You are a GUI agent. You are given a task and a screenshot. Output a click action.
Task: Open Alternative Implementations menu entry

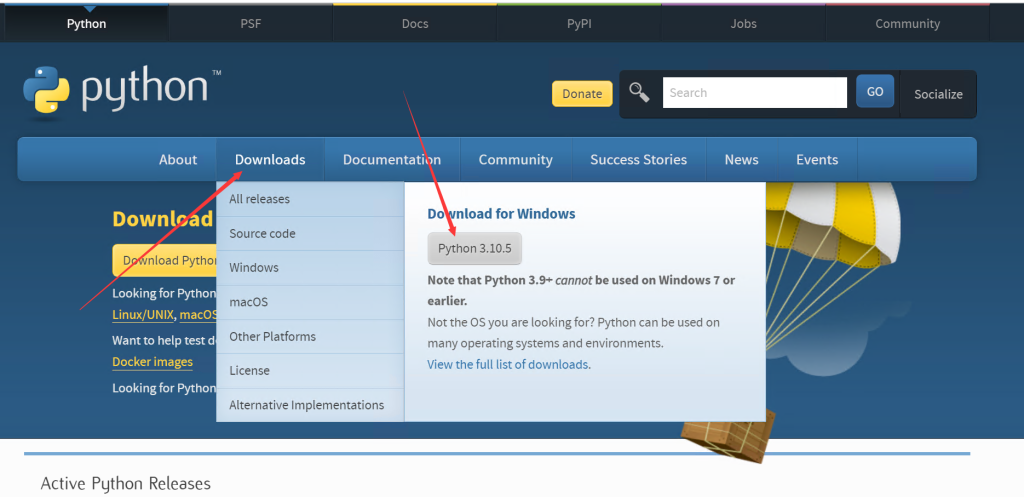click(310, 405)
